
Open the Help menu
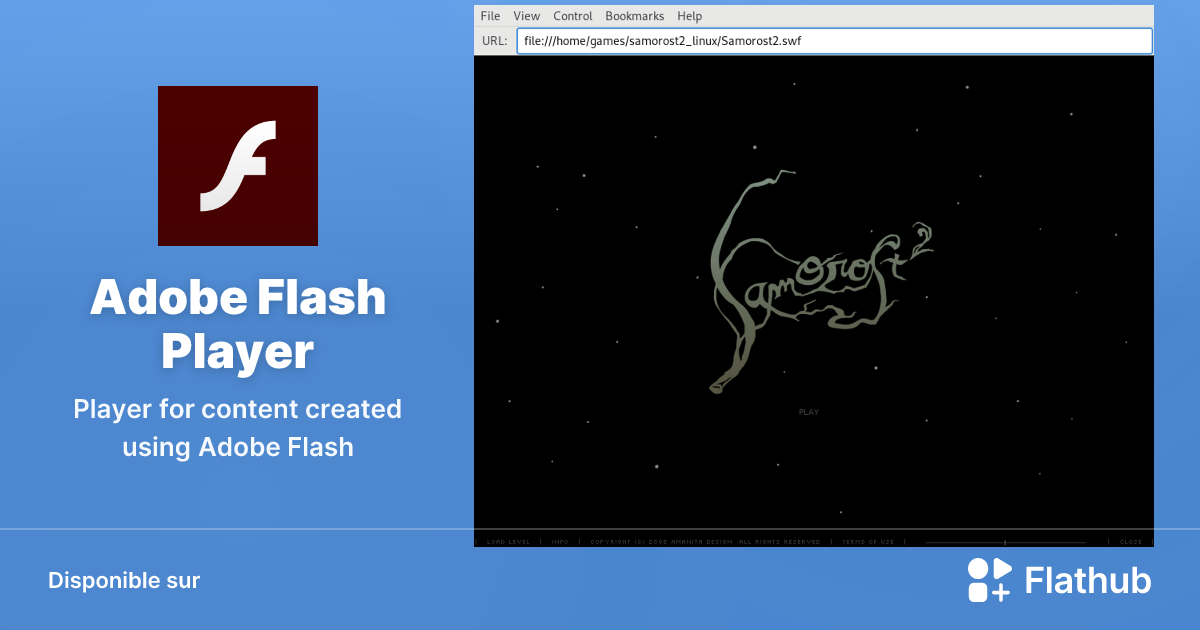click(x=689, y=15)
